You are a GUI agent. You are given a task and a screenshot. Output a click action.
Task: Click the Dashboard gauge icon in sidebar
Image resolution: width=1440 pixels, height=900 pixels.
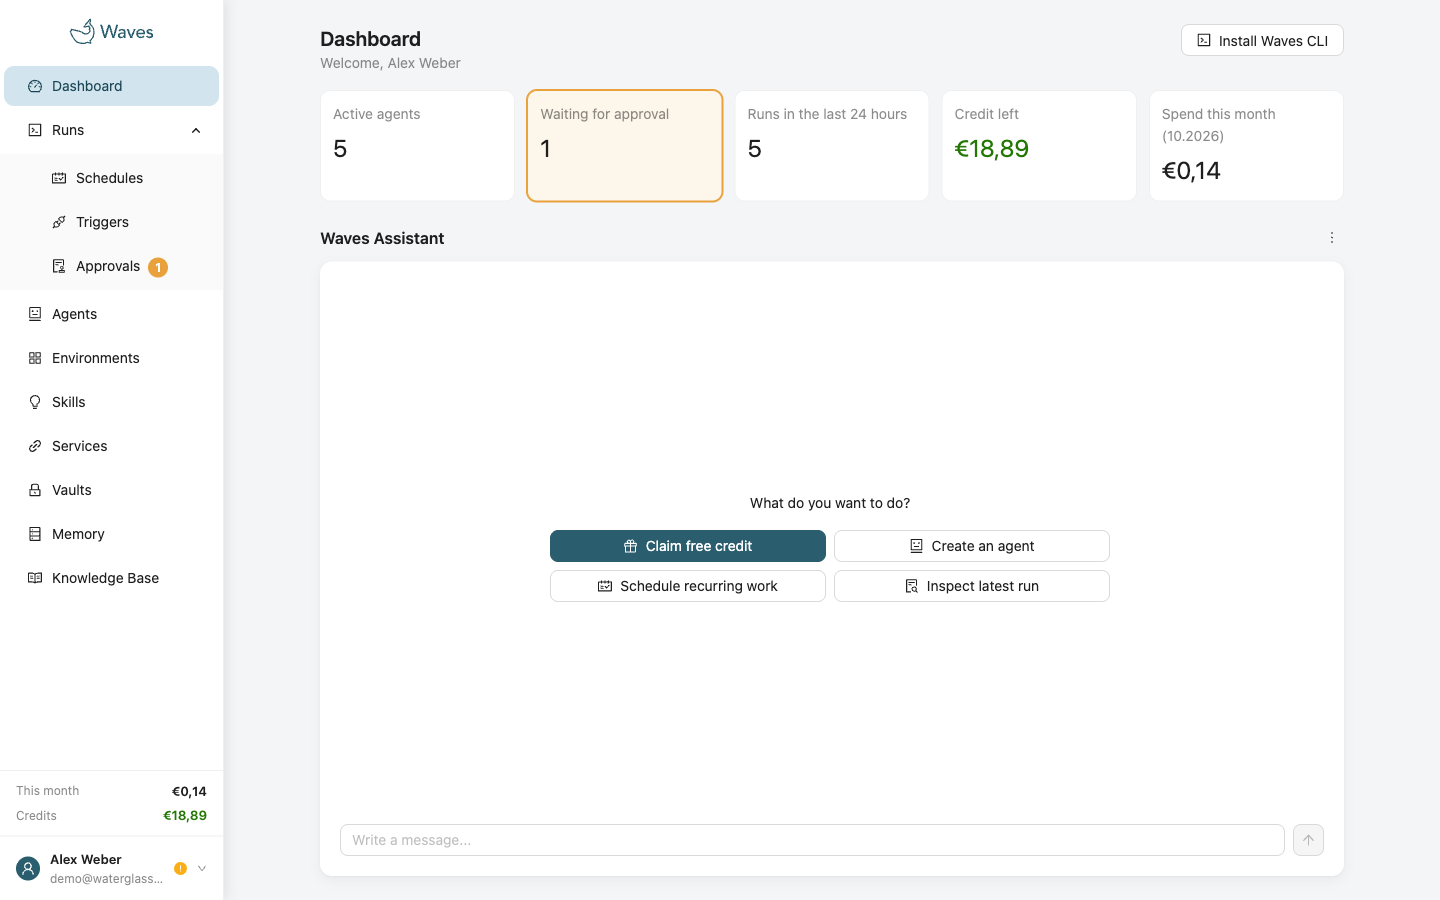(35, 86)
